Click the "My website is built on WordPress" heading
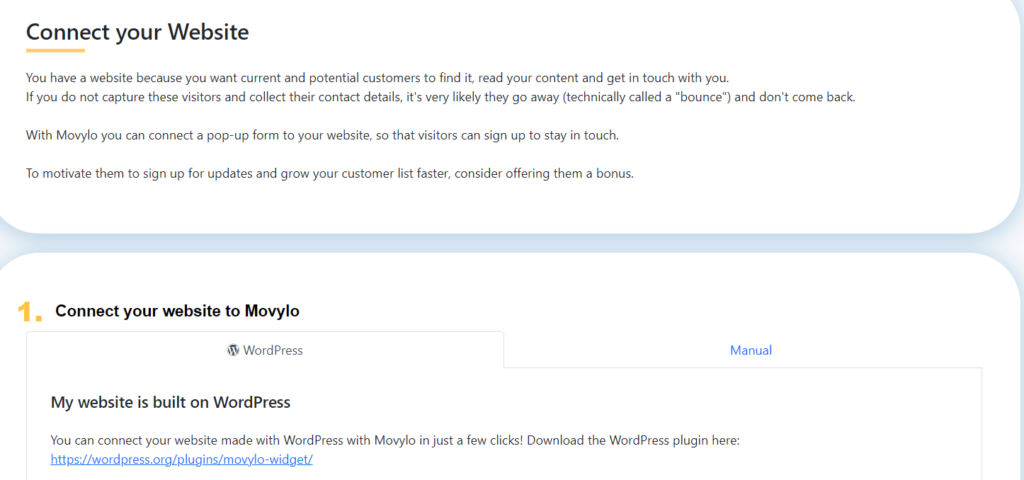 pos(170,402)
